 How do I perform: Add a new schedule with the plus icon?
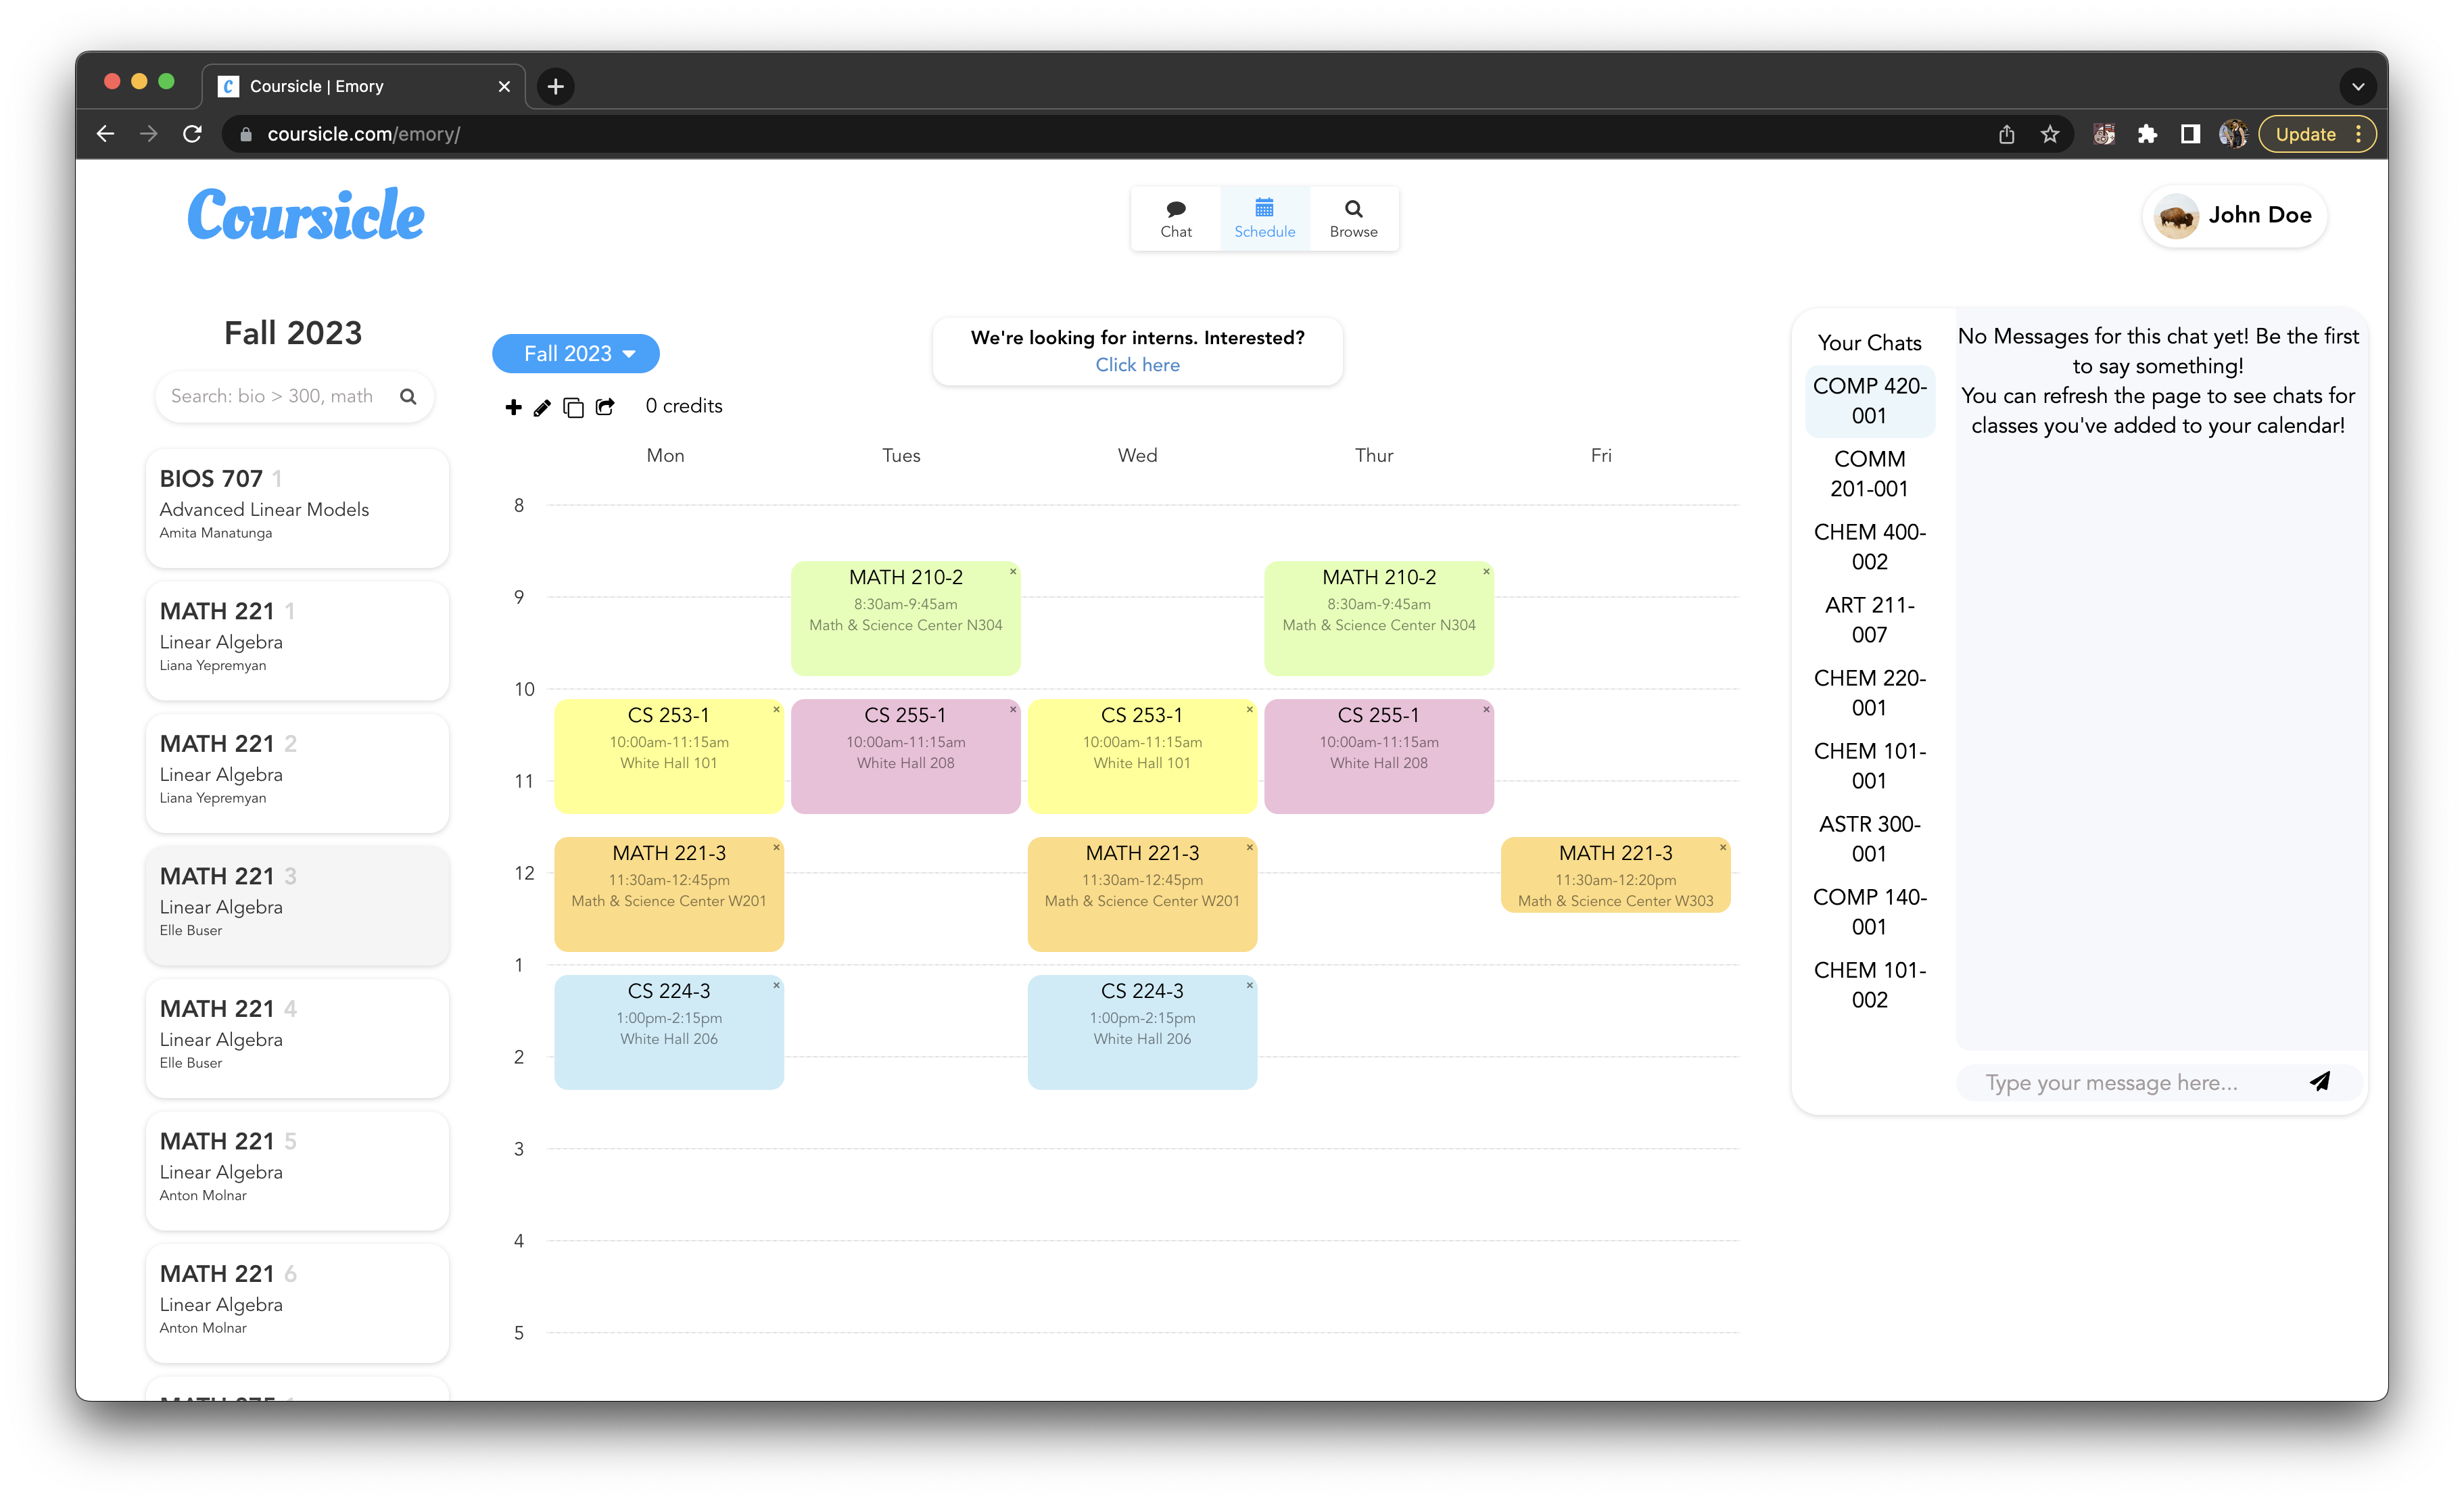point(513,408)
